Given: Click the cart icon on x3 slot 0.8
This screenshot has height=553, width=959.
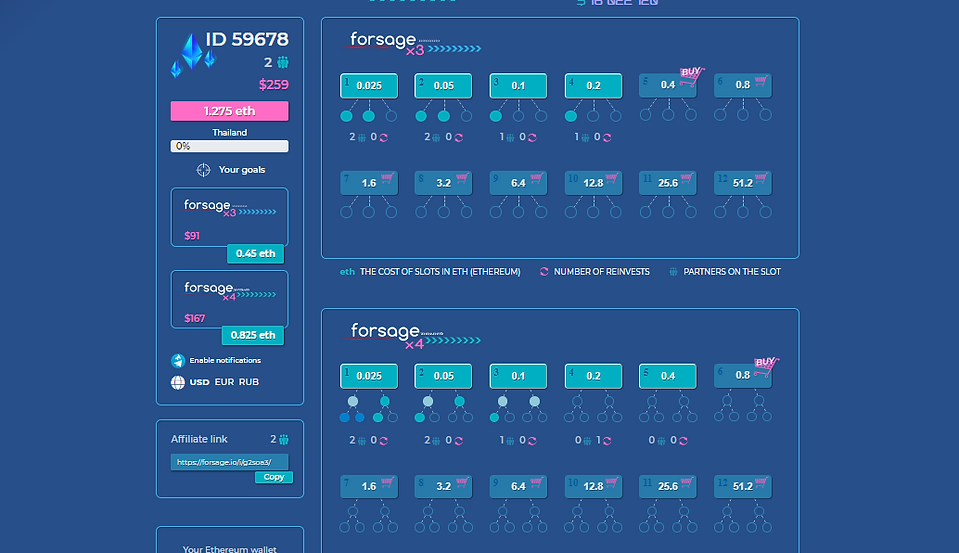Looking at the screenshot, I should click(760, 81).
